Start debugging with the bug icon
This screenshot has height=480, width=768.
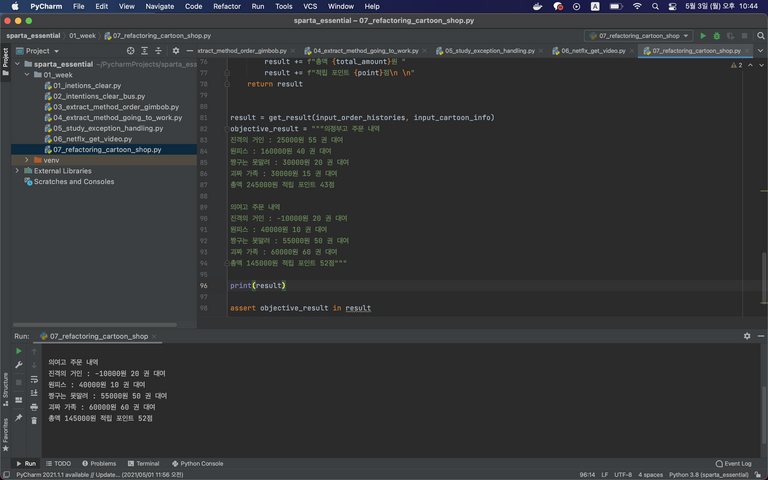(717, 36)
